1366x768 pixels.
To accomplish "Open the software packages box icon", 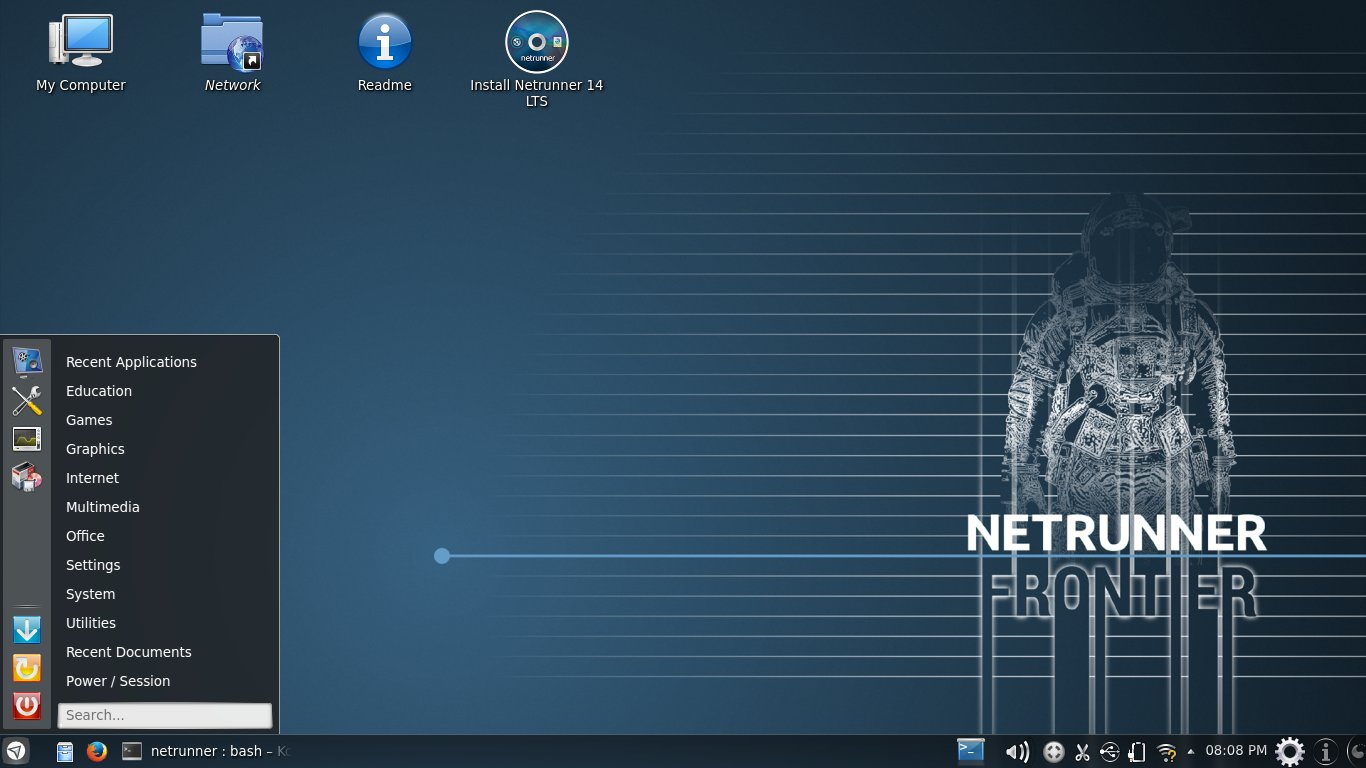I will click(27, 477).
